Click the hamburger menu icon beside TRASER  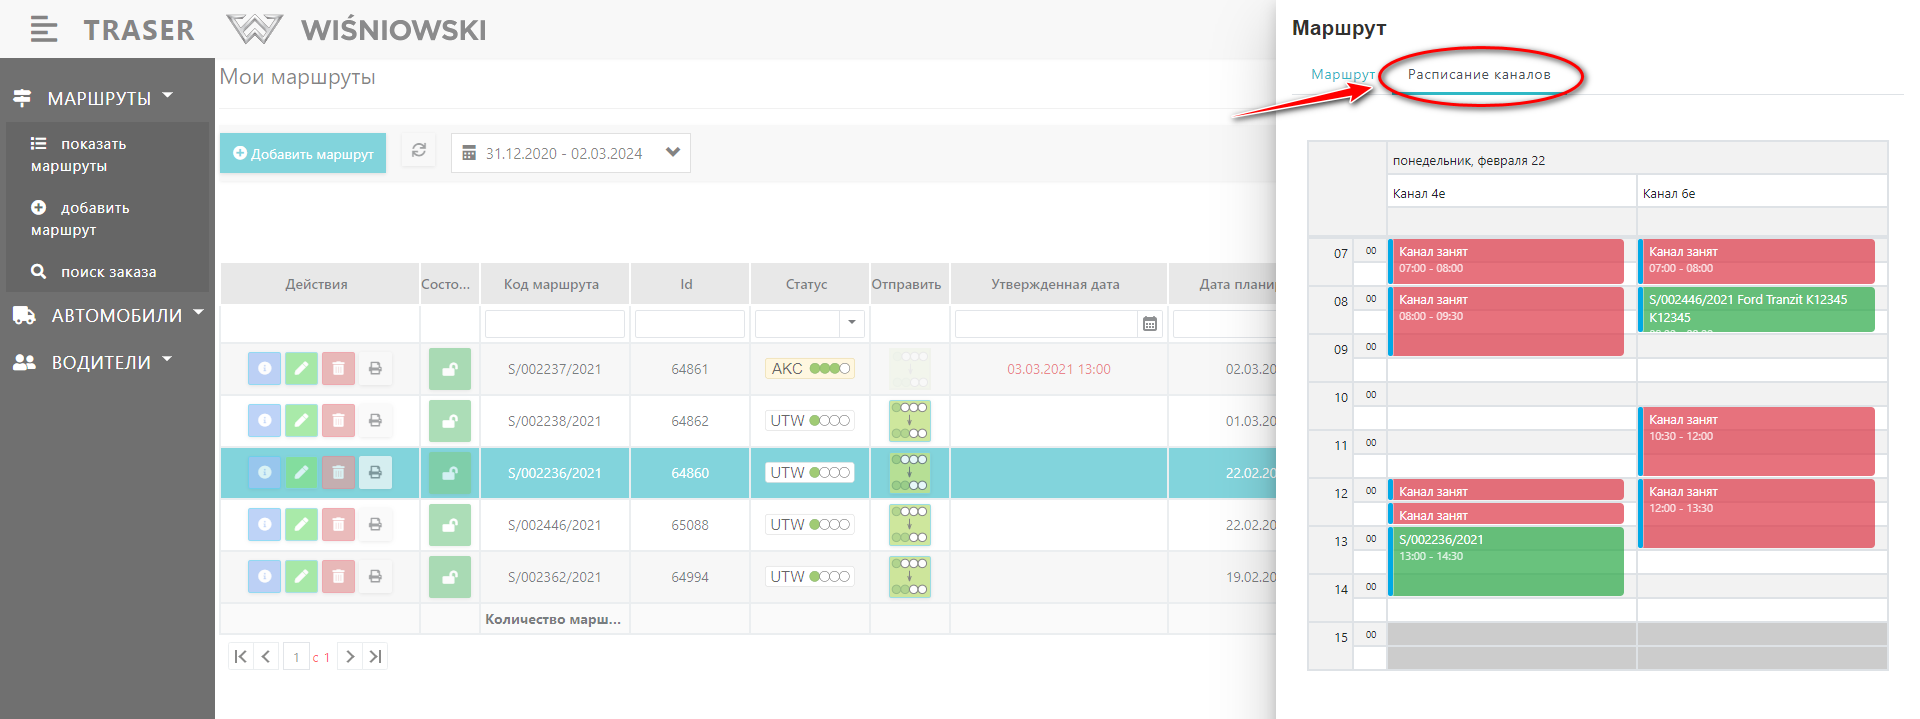(x=43, y=30)
